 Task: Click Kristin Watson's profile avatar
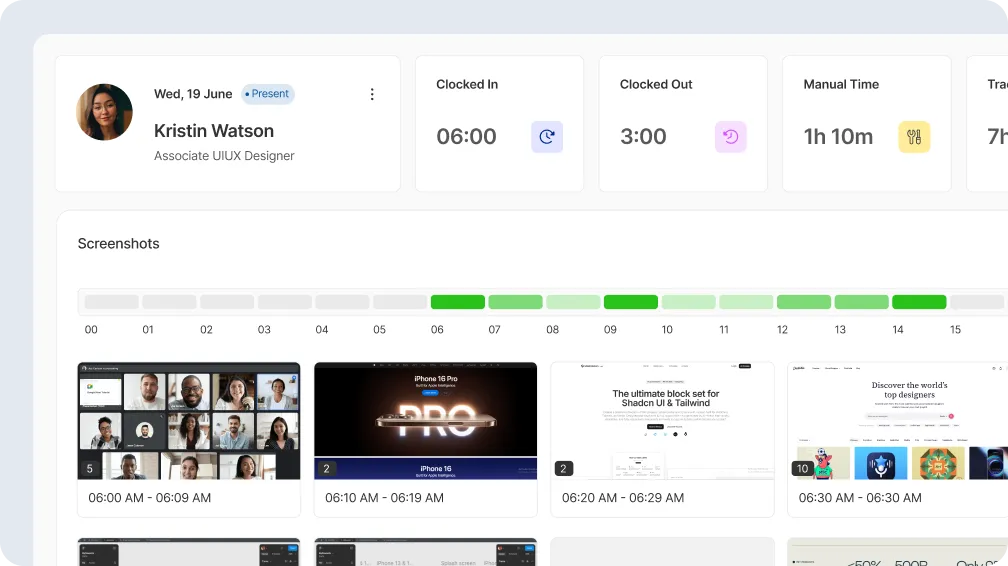[x=104, y=112]
